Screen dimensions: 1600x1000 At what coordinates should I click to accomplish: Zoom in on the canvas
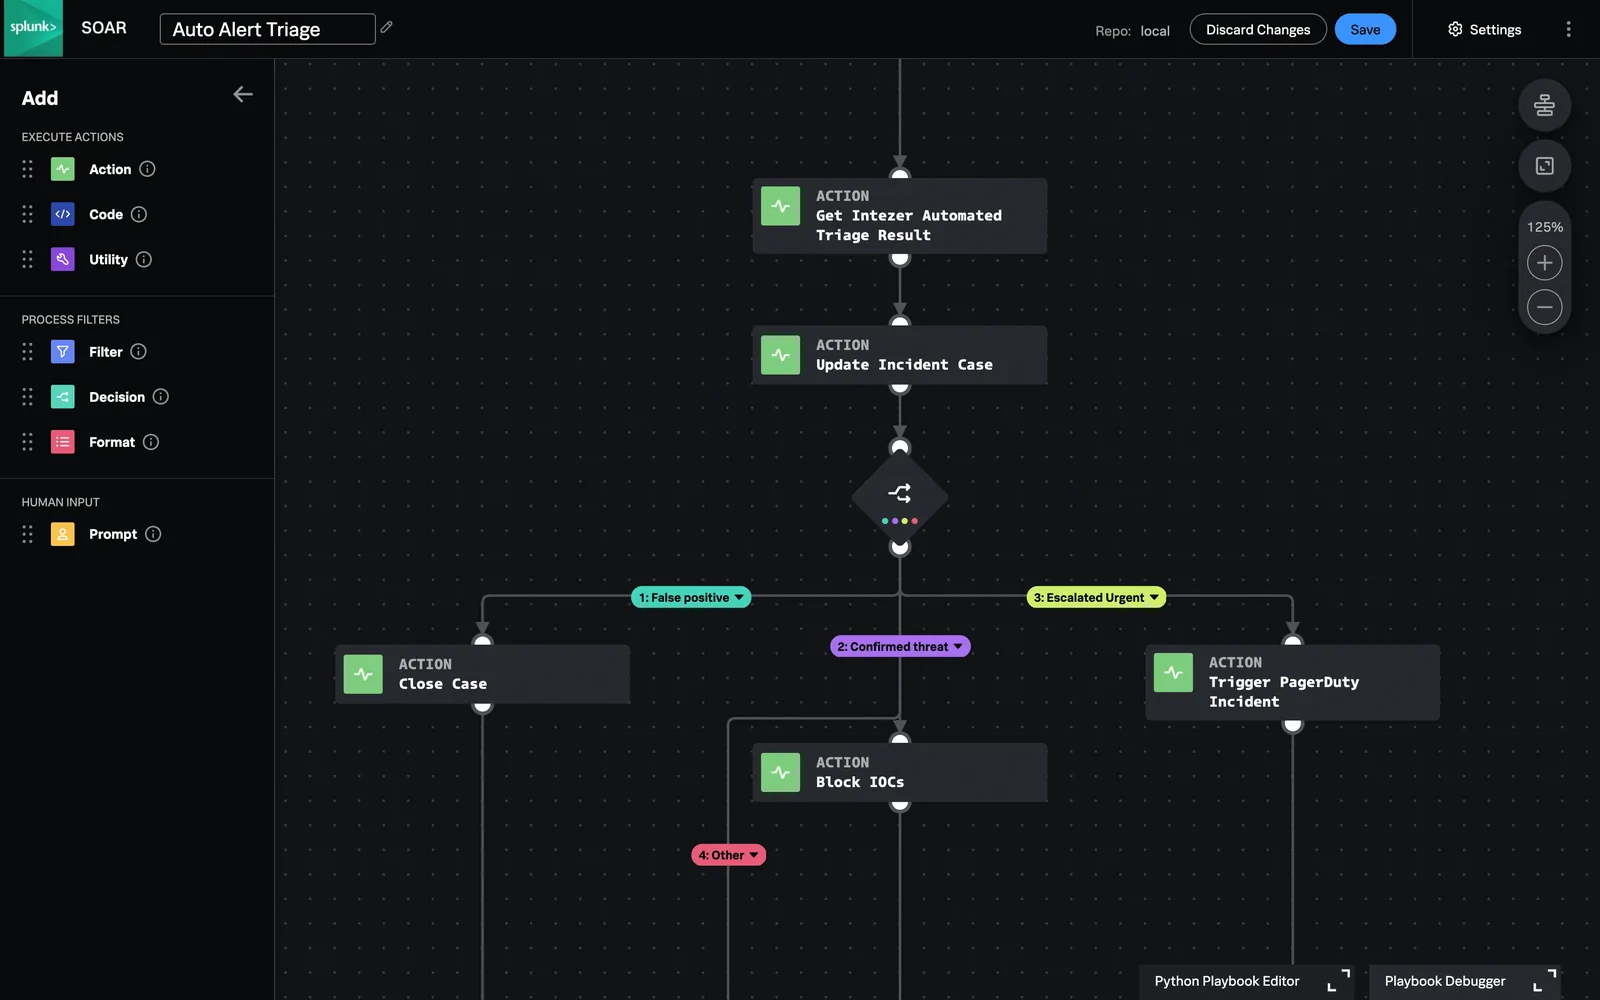(x=1544, y=263)
